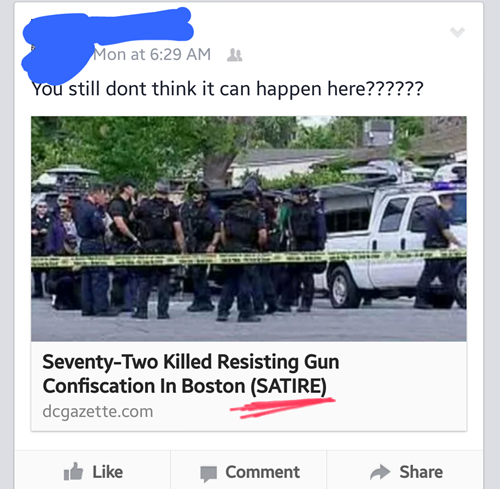The width and height of the screenshot is (500, 489).
Task: Click the Like button label
Action: [108, 472]
